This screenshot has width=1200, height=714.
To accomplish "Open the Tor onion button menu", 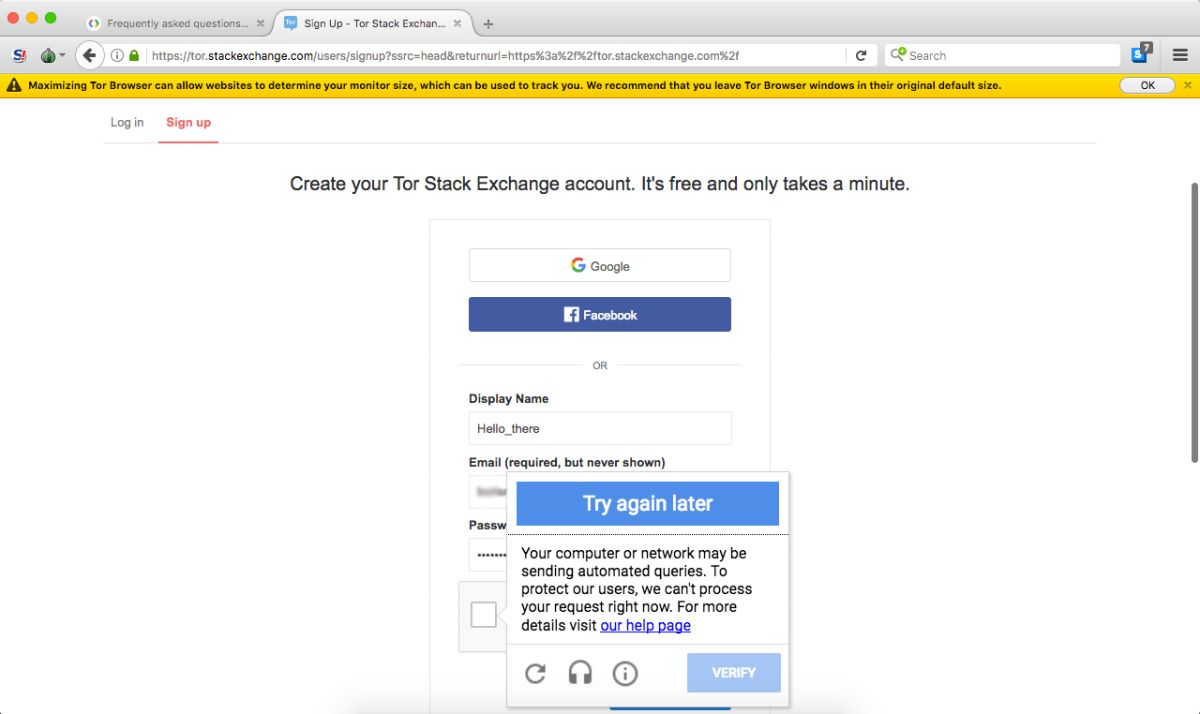I will pyautogui.click(x=52, y=56).
